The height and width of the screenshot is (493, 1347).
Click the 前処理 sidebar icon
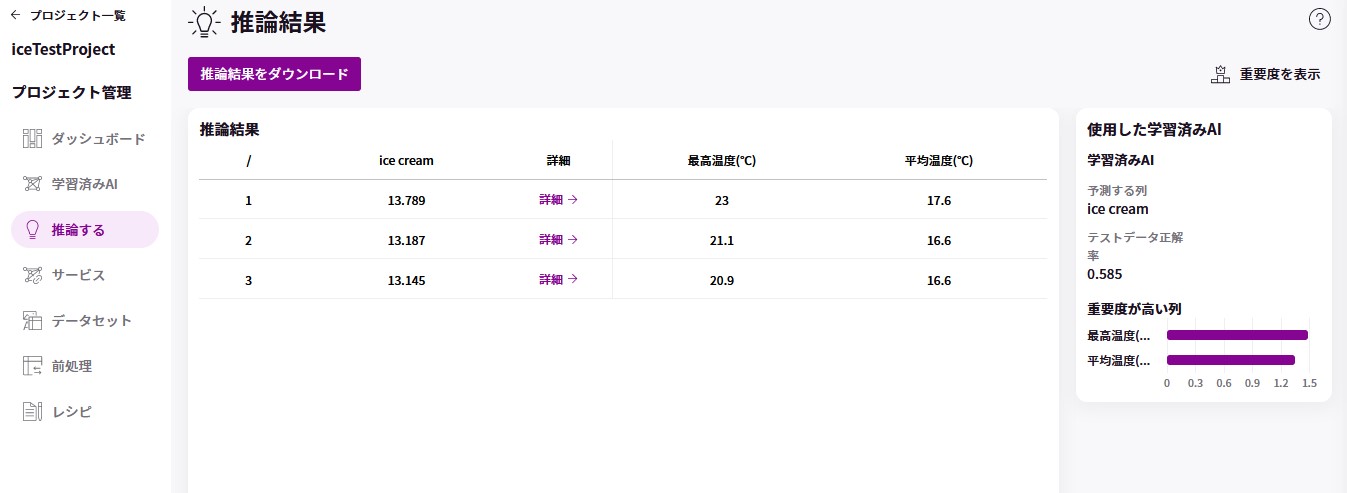[32, 366]
